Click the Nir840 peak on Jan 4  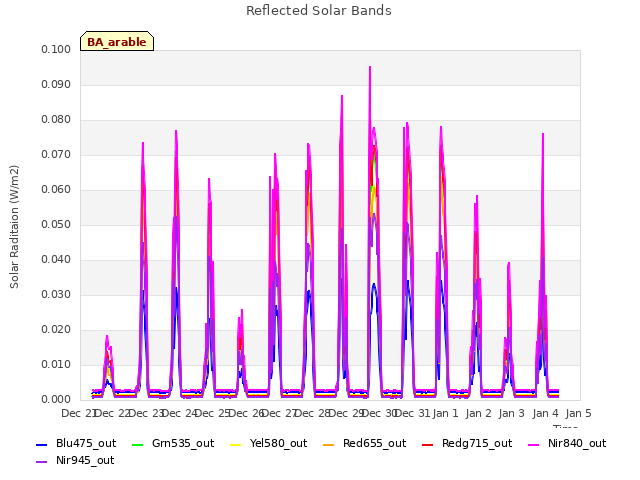click(543, 134)
